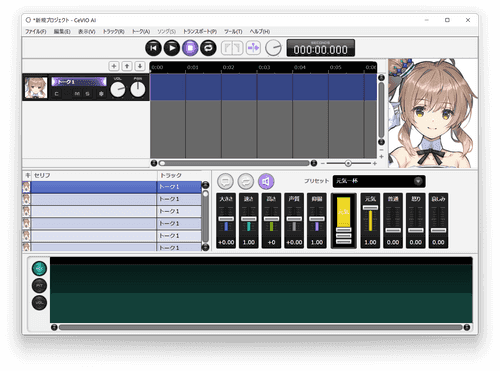This screenshot has height=371, width=500.
Task: Start playback with the play button
Action: click(172, 48)
